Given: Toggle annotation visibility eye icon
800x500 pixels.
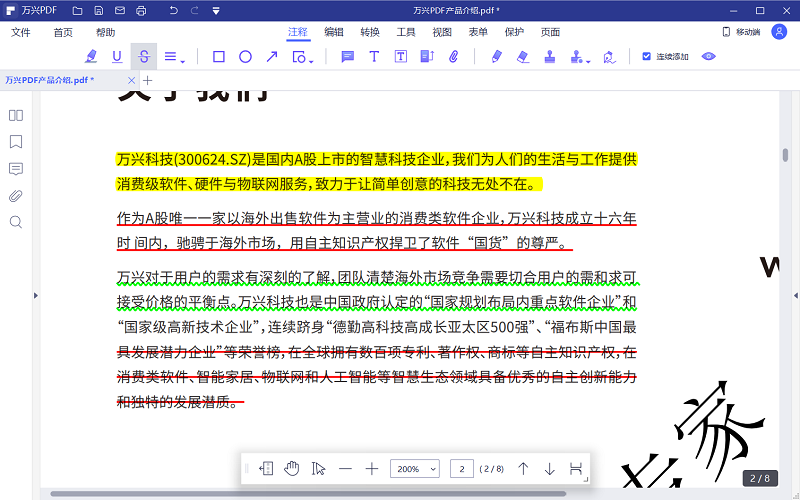Looking at the screenshot, I should click(x=709, y=56).
